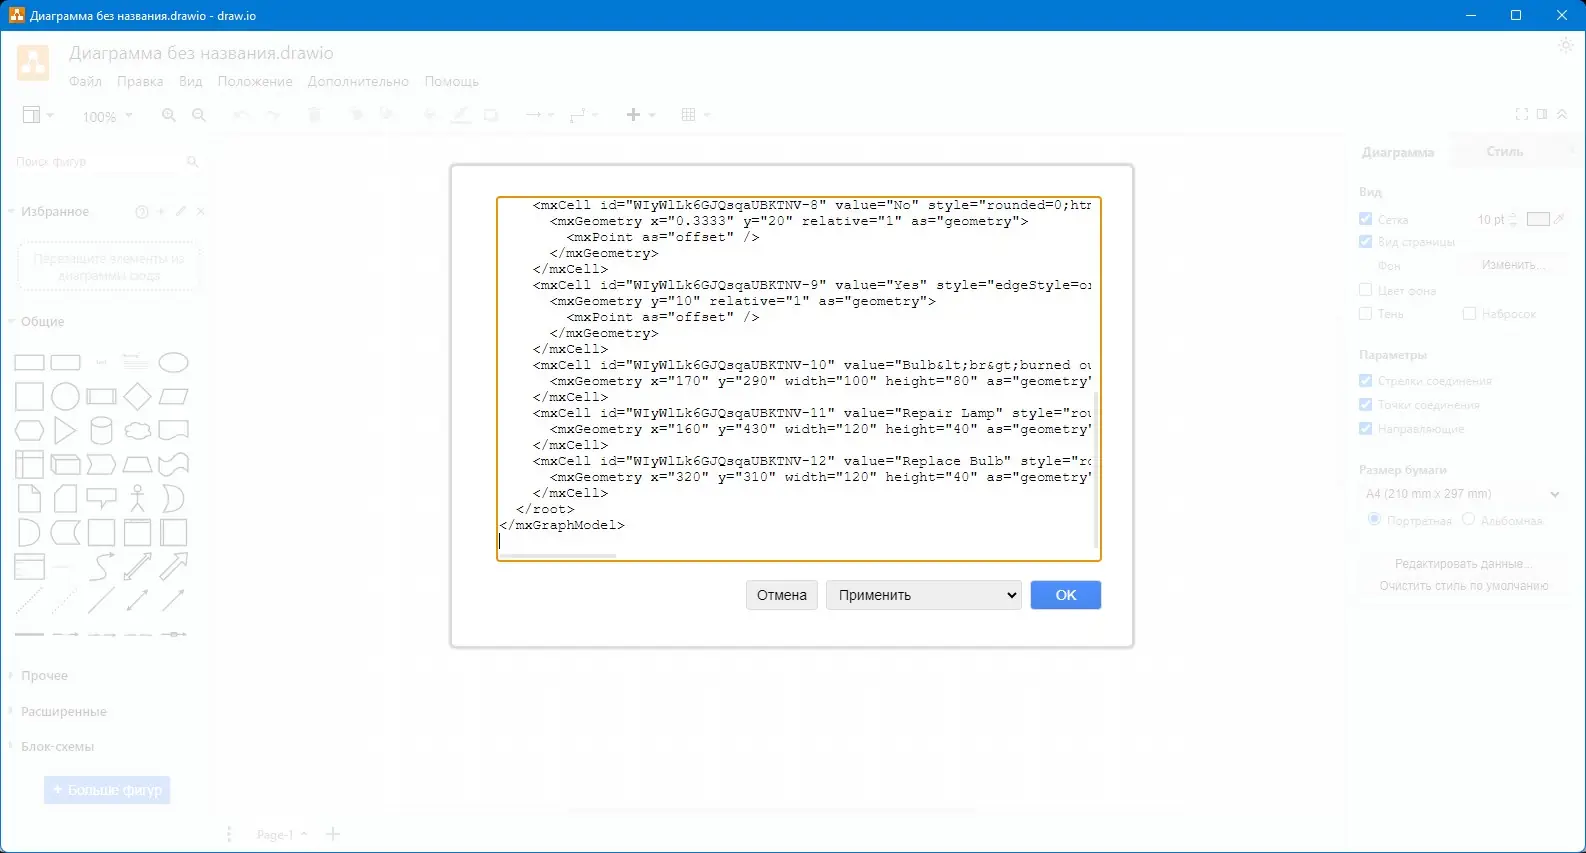Screen dimensions: 1586x853
Task: Enable the Цвет фона checkbox
Action: pos(1366,290)
